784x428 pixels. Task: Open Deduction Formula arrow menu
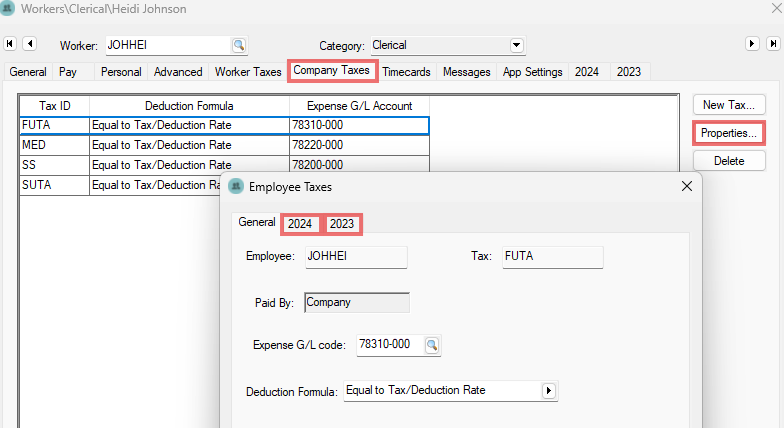tap(548, 390)
